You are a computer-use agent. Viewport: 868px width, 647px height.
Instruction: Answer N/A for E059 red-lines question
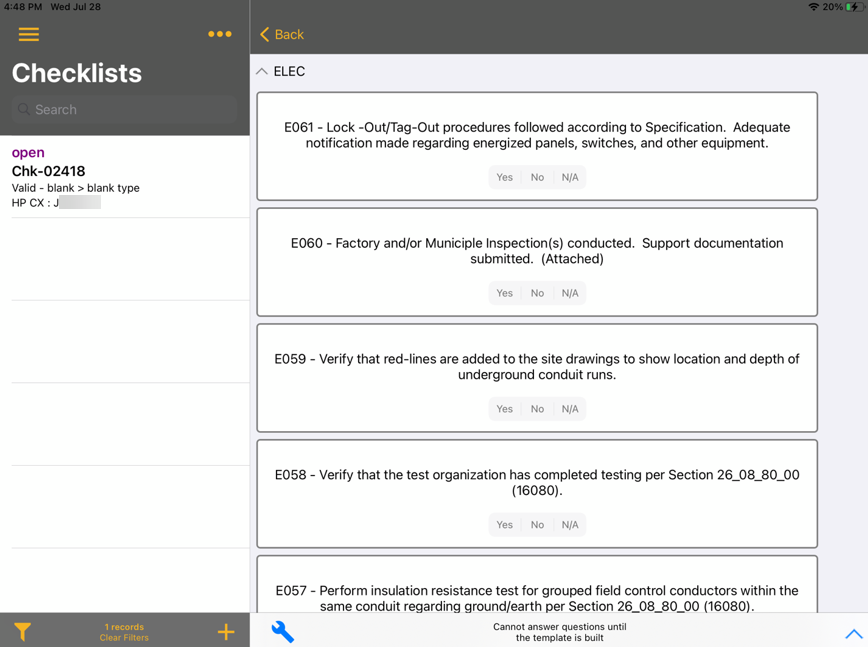pos(570,408)
